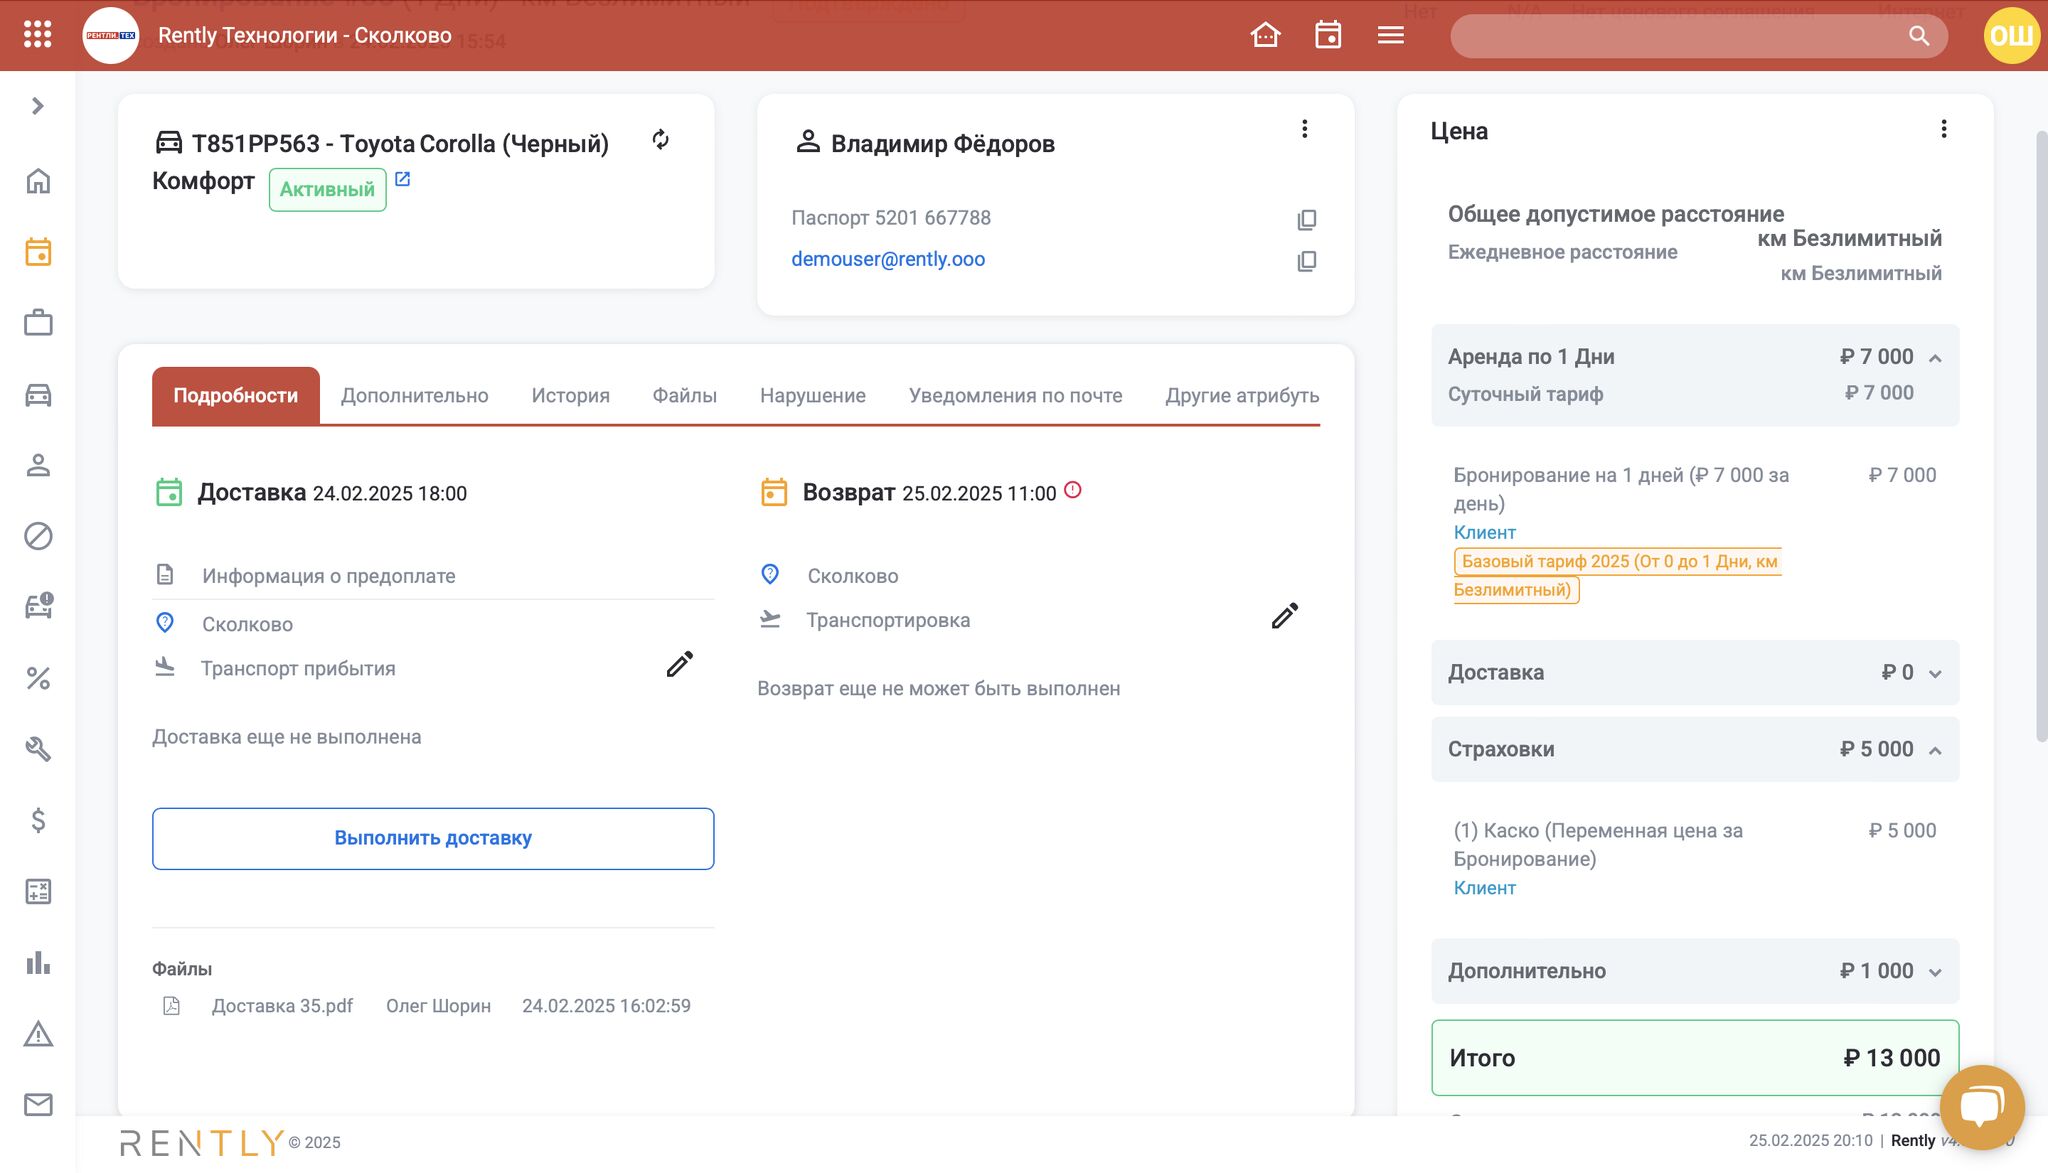Viewport: 2048px width, 1173px height.
Task: Open external link icon beside Активный
Action: point(402,179)
